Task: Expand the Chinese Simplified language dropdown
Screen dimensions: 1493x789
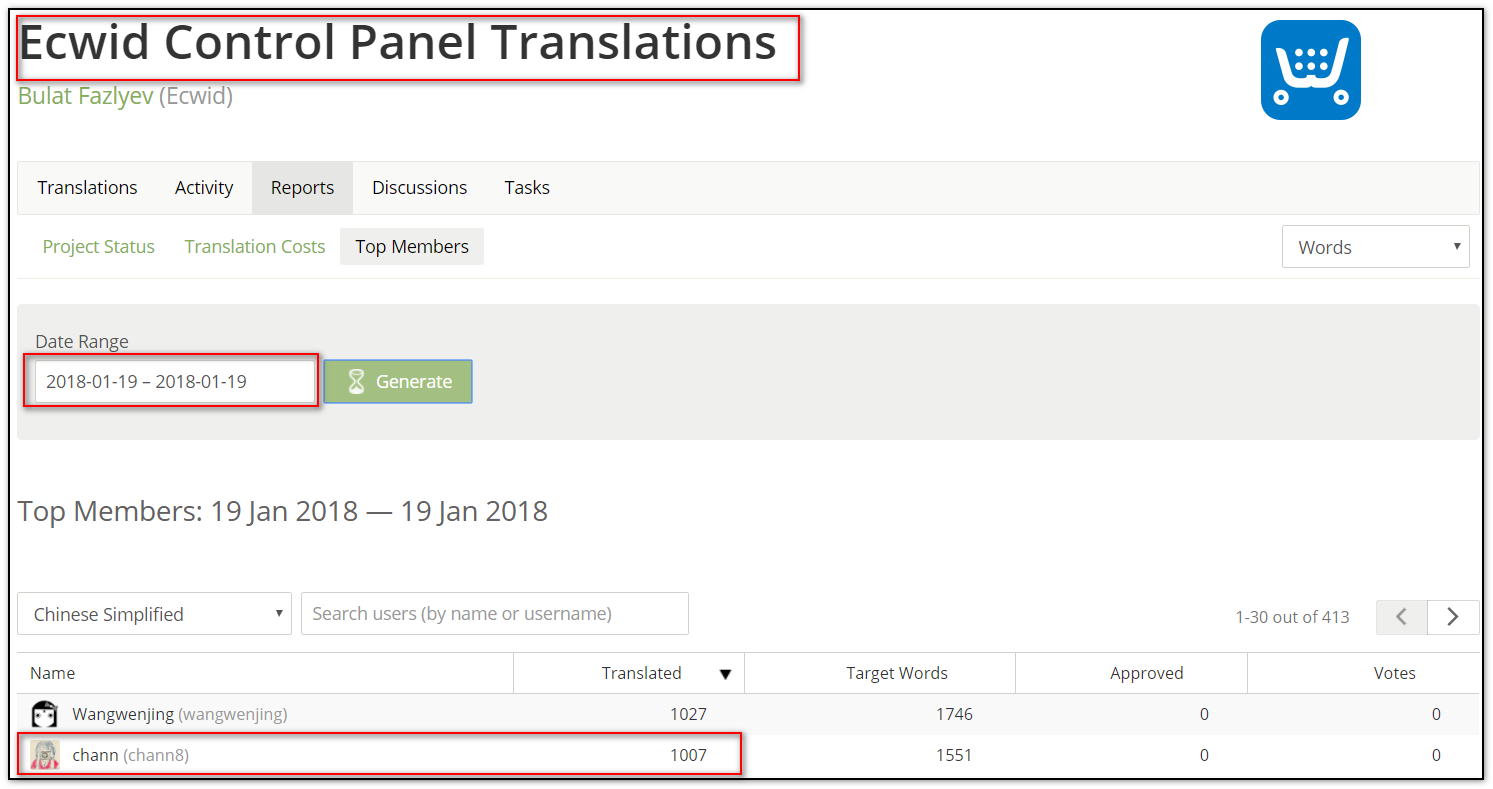Action: pyautogui.click(x=154, y=614)
